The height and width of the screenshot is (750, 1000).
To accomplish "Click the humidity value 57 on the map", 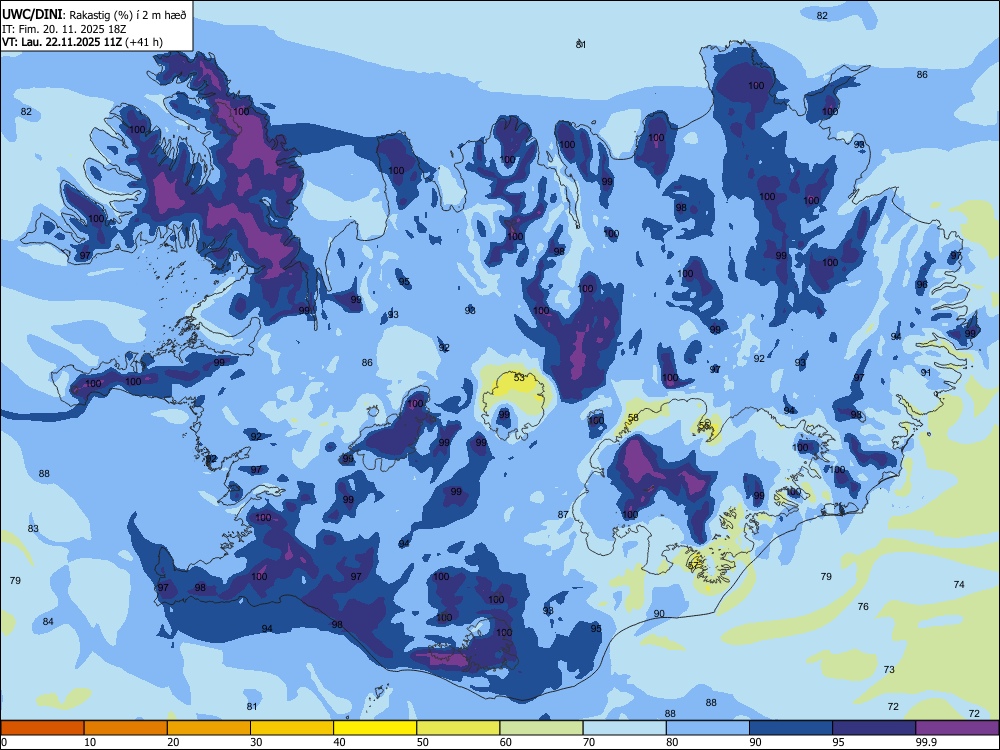I will point(693,565).
